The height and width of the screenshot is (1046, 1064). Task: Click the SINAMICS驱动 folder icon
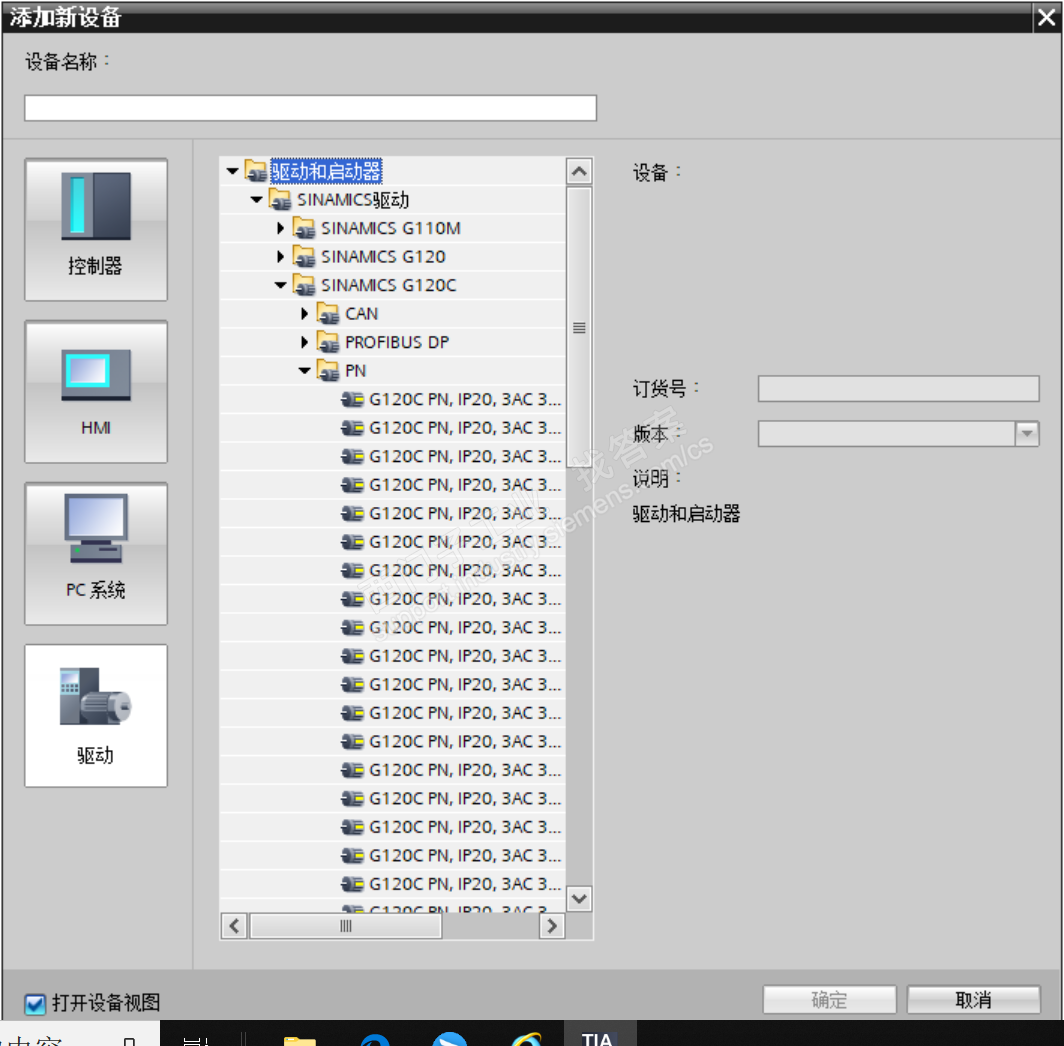280,200
